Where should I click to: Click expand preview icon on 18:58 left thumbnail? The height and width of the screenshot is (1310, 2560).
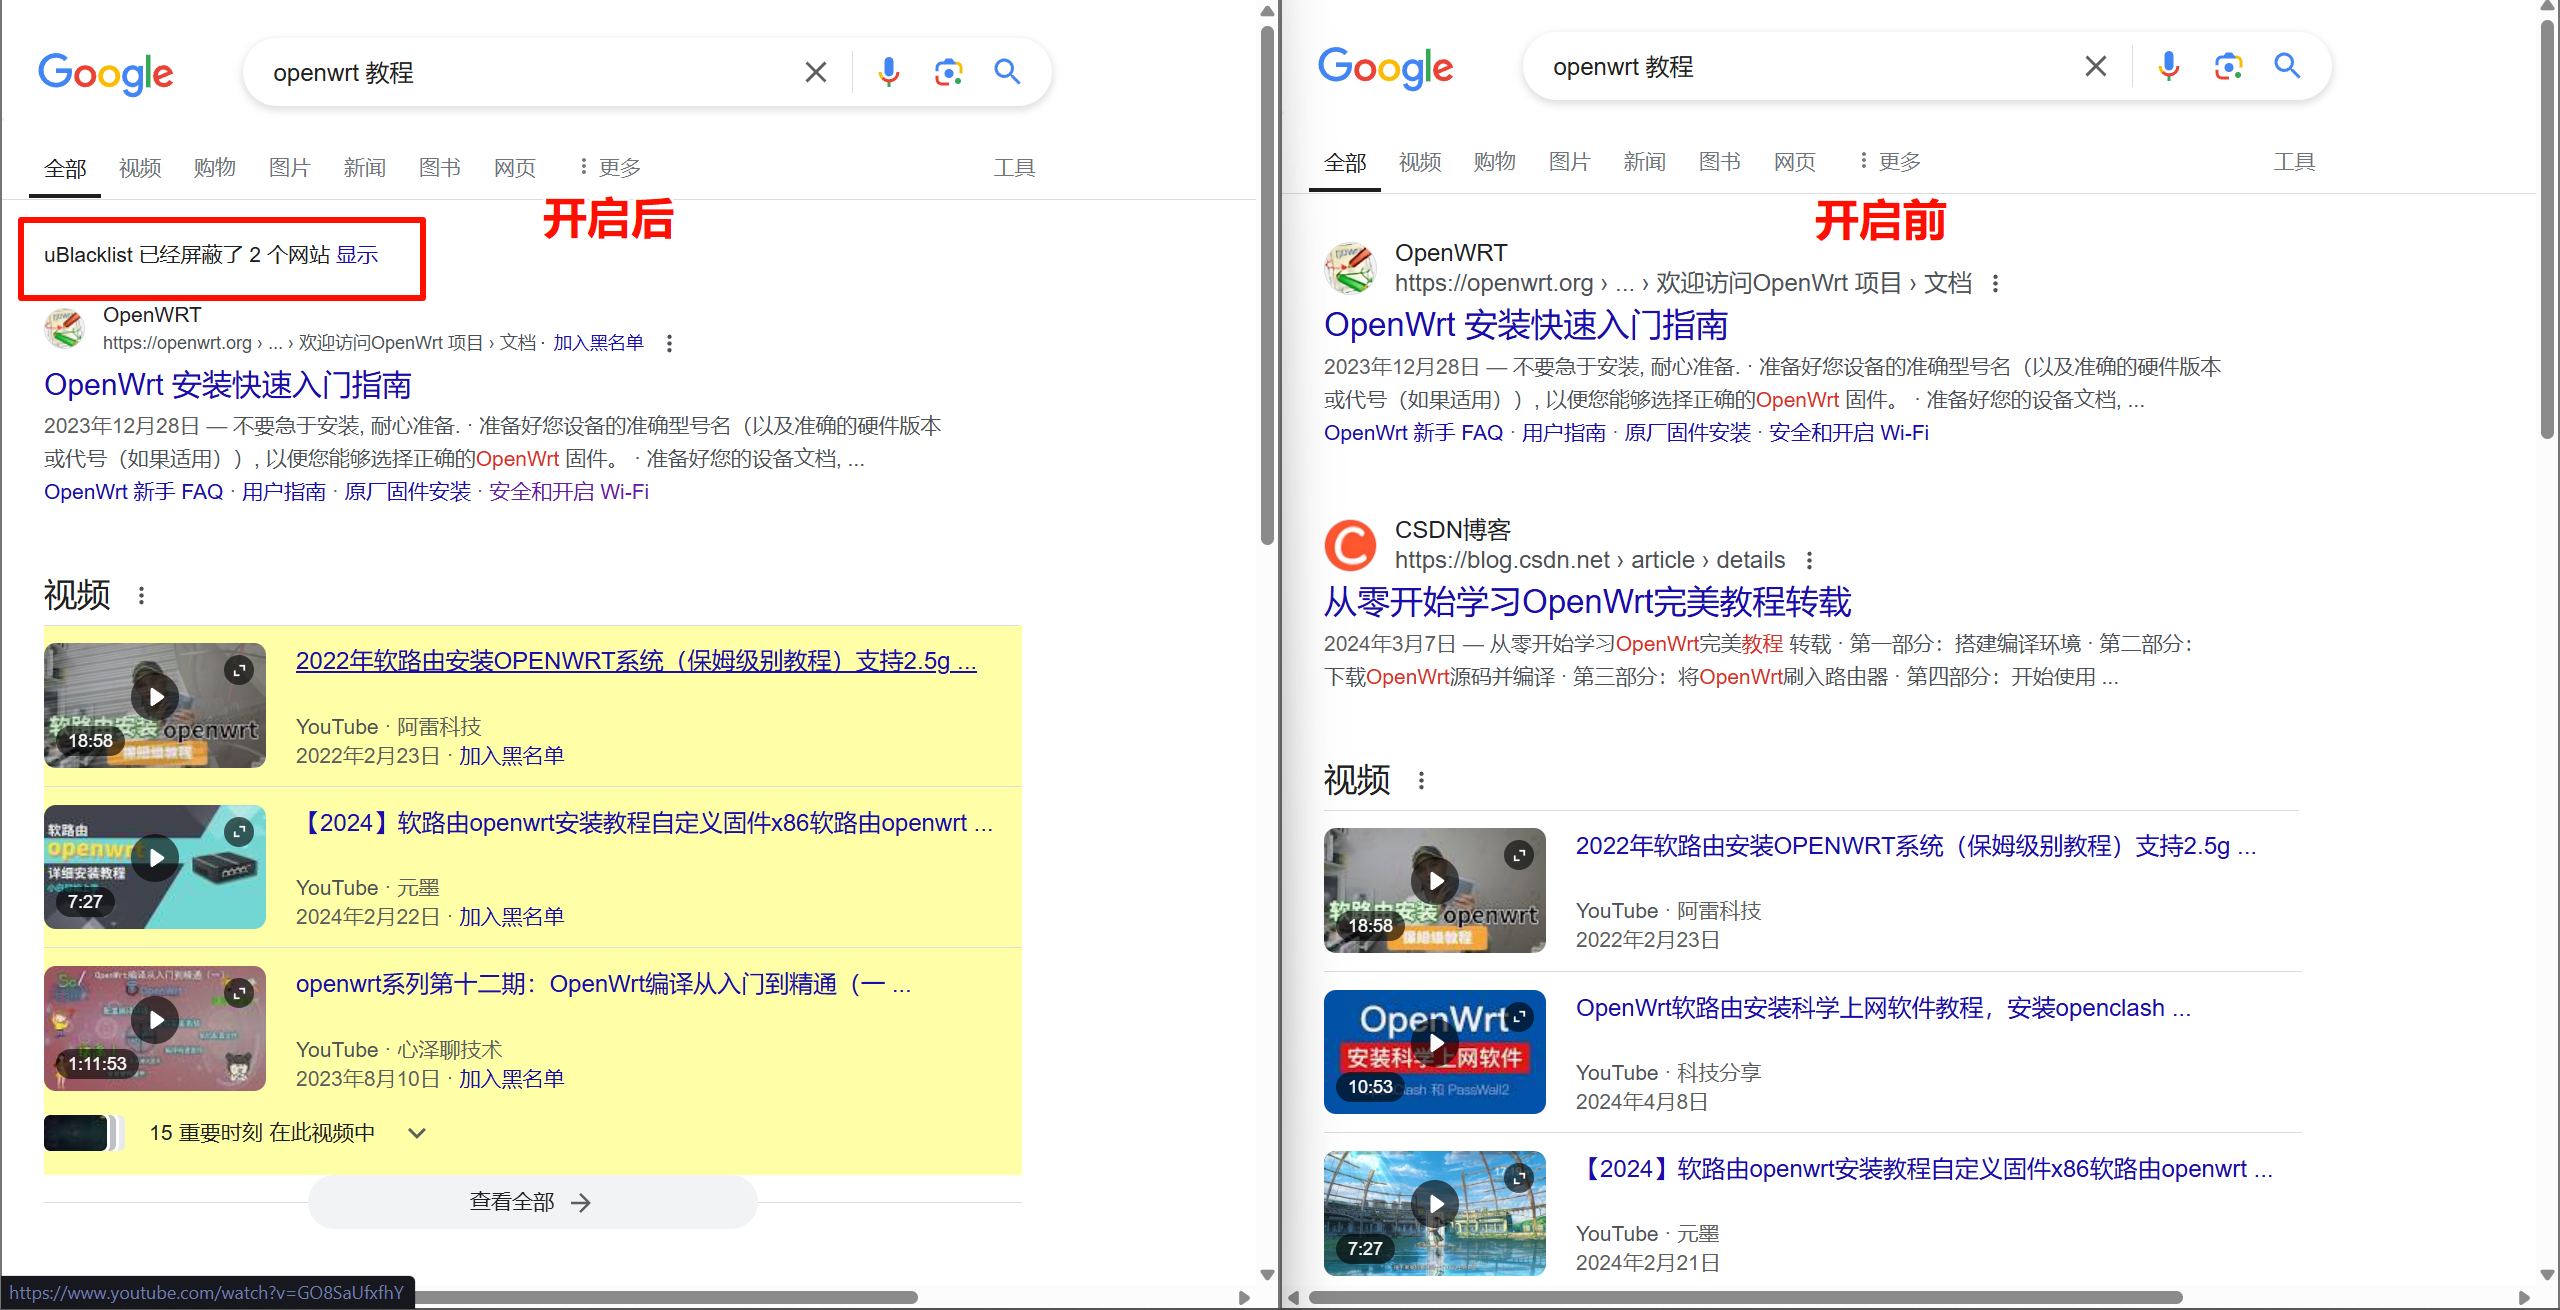click(x=239, y=670)
